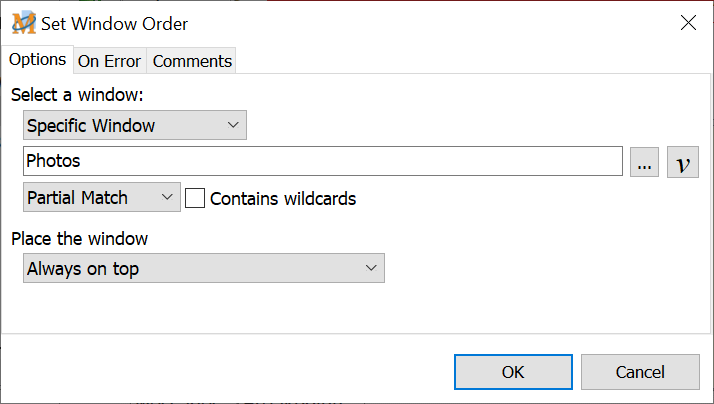
Task: Switch to the On Error tab
Action: [110, 61]
